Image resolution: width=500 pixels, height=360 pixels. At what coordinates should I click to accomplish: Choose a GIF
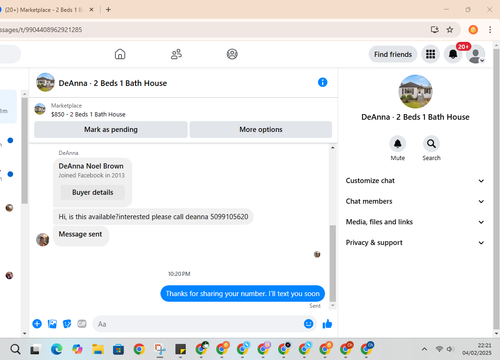(82, 324)
